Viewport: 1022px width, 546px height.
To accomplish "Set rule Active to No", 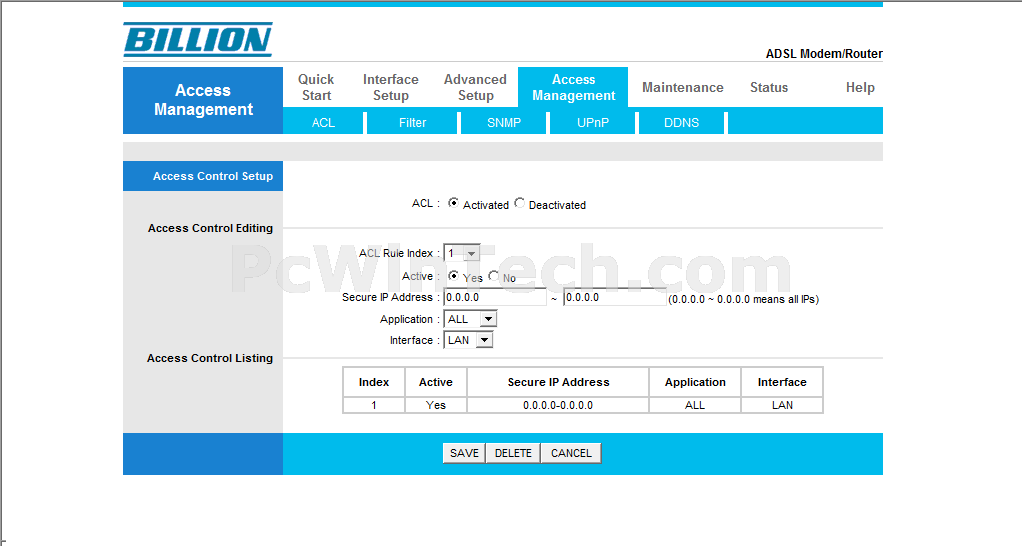I will tap(494, 276).
